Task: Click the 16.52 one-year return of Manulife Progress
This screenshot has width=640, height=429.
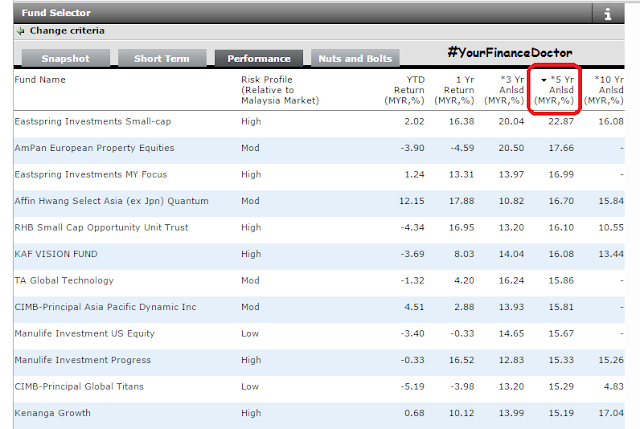Action: [x=462, y=360]
